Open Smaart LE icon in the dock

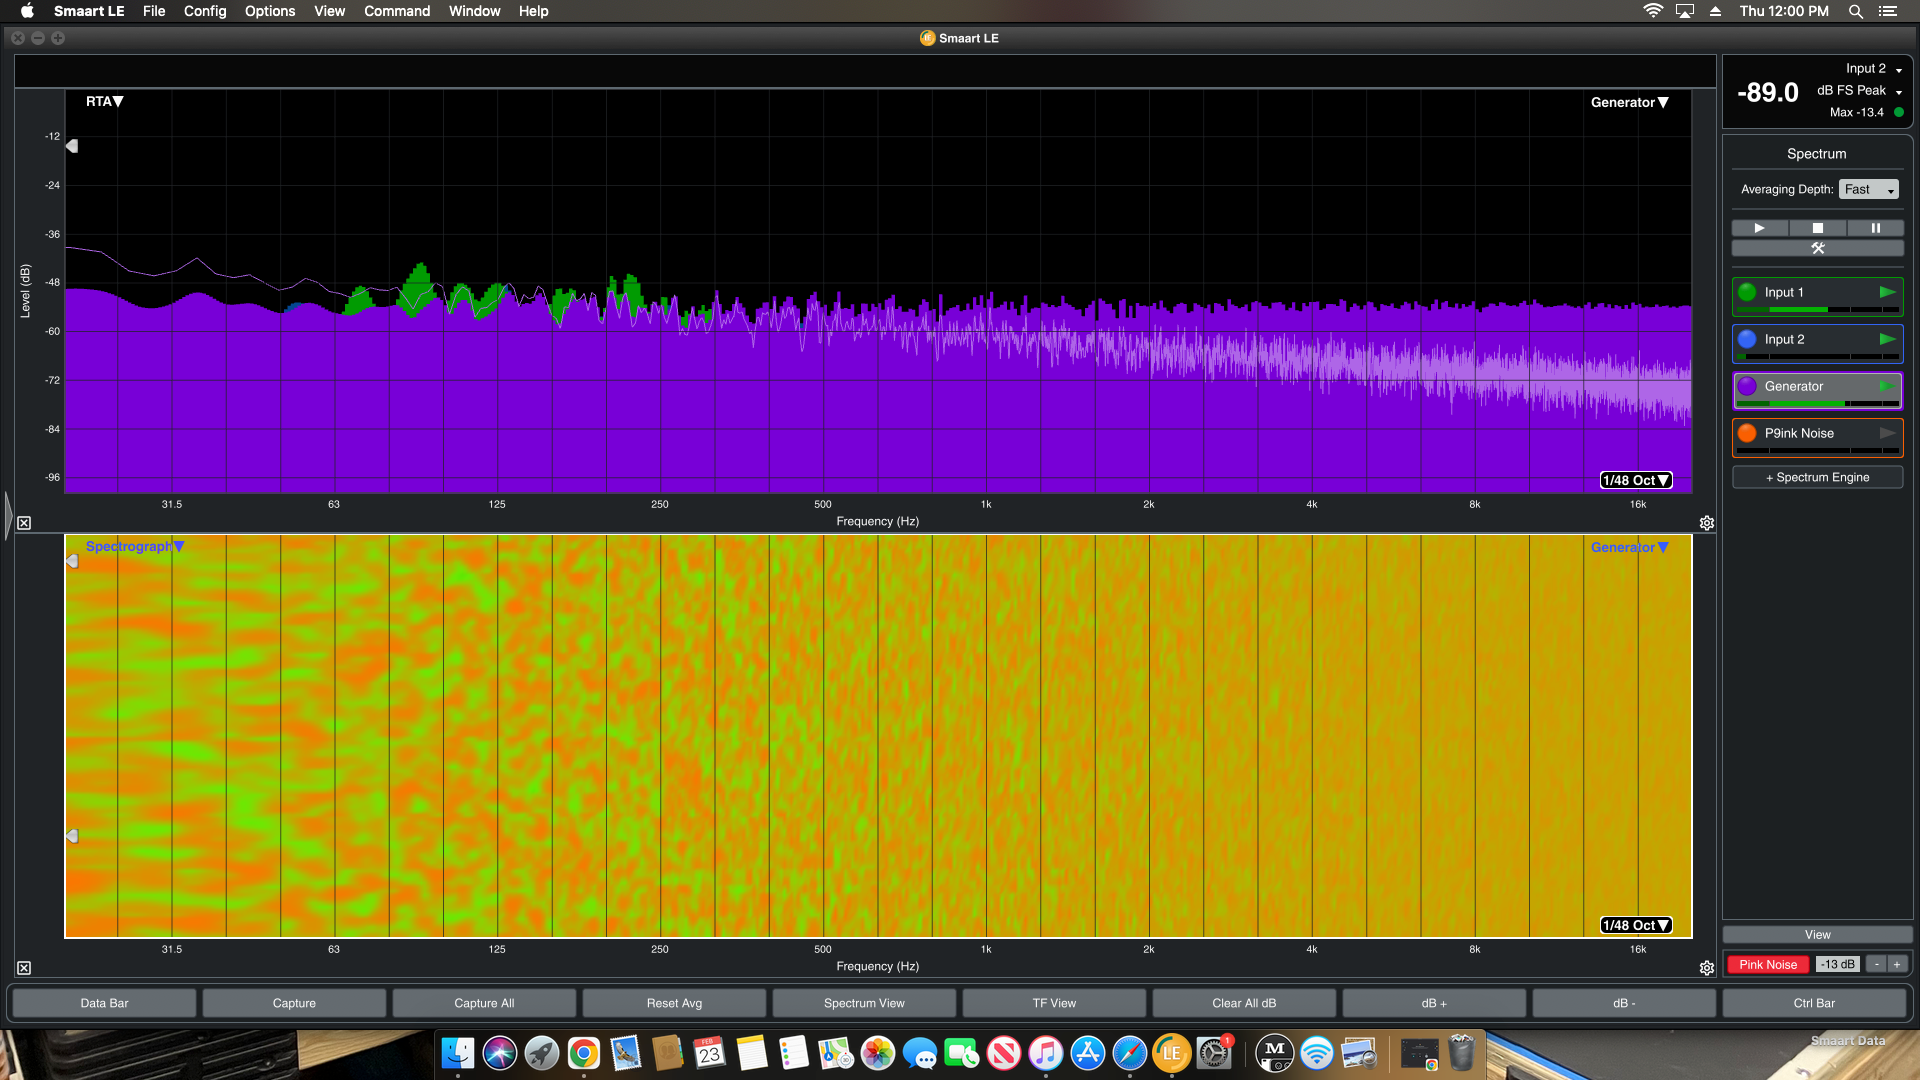[x=1172, y=1053]
